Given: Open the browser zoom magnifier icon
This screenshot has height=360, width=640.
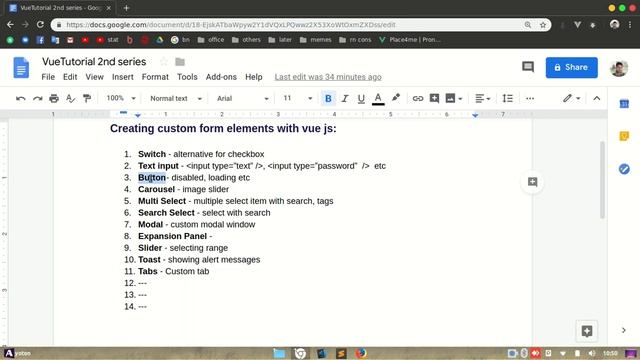Looking at the screenshot, I should (x=528, y=25).
